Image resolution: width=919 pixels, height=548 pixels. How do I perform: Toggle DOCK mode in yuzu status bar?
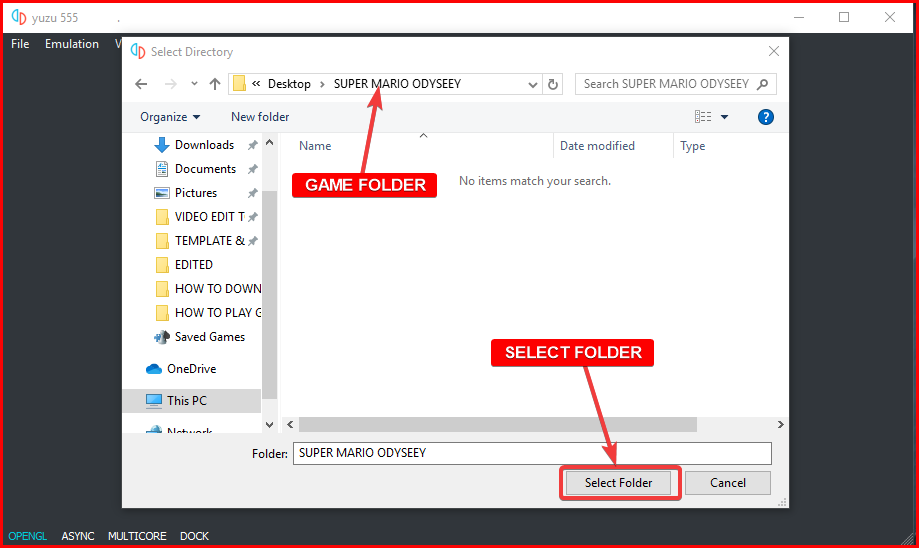tap(194, 536)
